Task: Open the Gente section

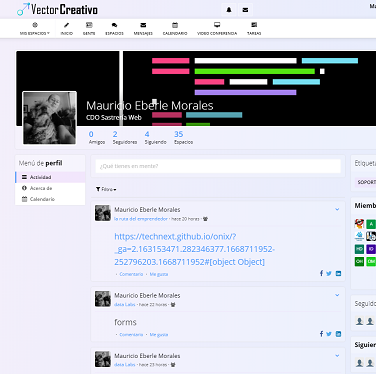Action: click(x=89, y=29)
